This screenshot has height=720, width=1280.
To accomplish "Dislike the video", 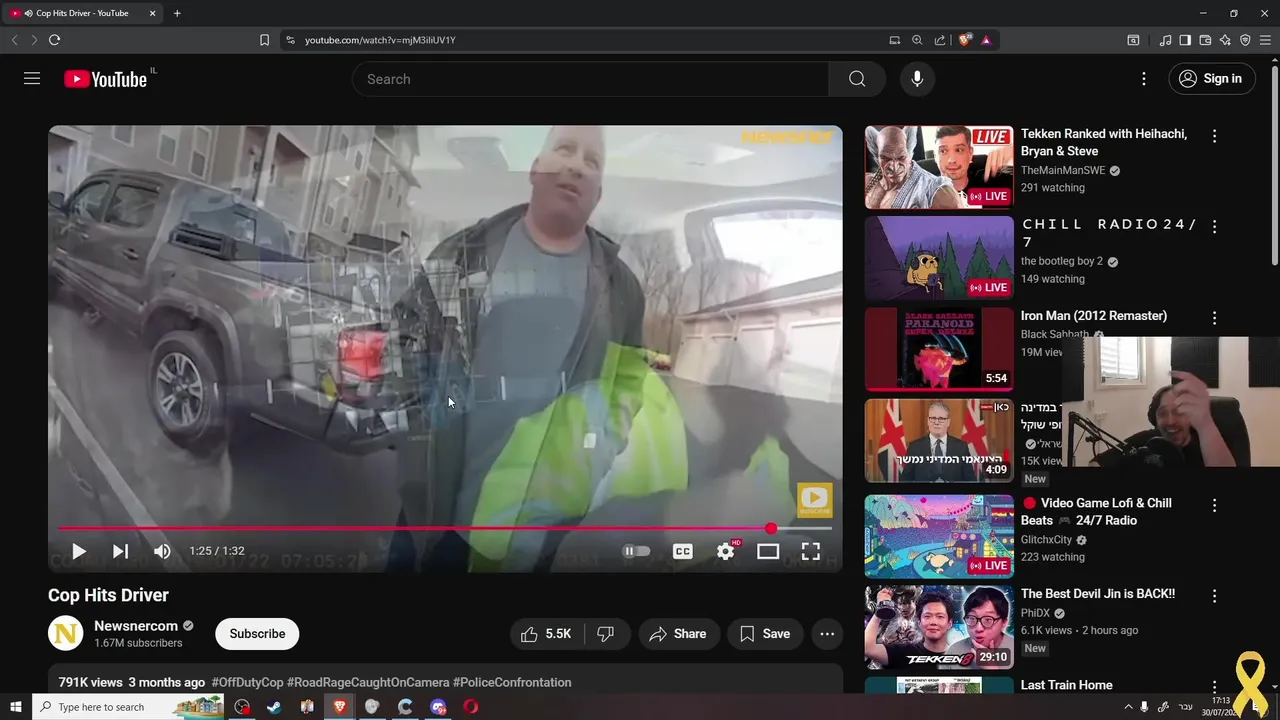I will pyautogui.click(x=606, y=634).
